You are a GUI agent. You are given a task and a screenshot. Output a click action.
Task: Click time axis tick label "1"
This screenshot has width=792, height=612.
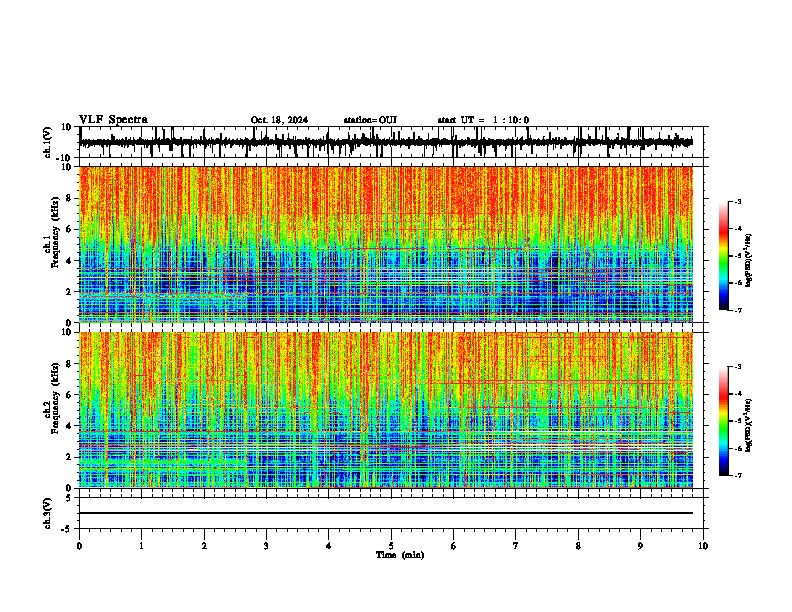pyautogui.click(x=141, y=546)
